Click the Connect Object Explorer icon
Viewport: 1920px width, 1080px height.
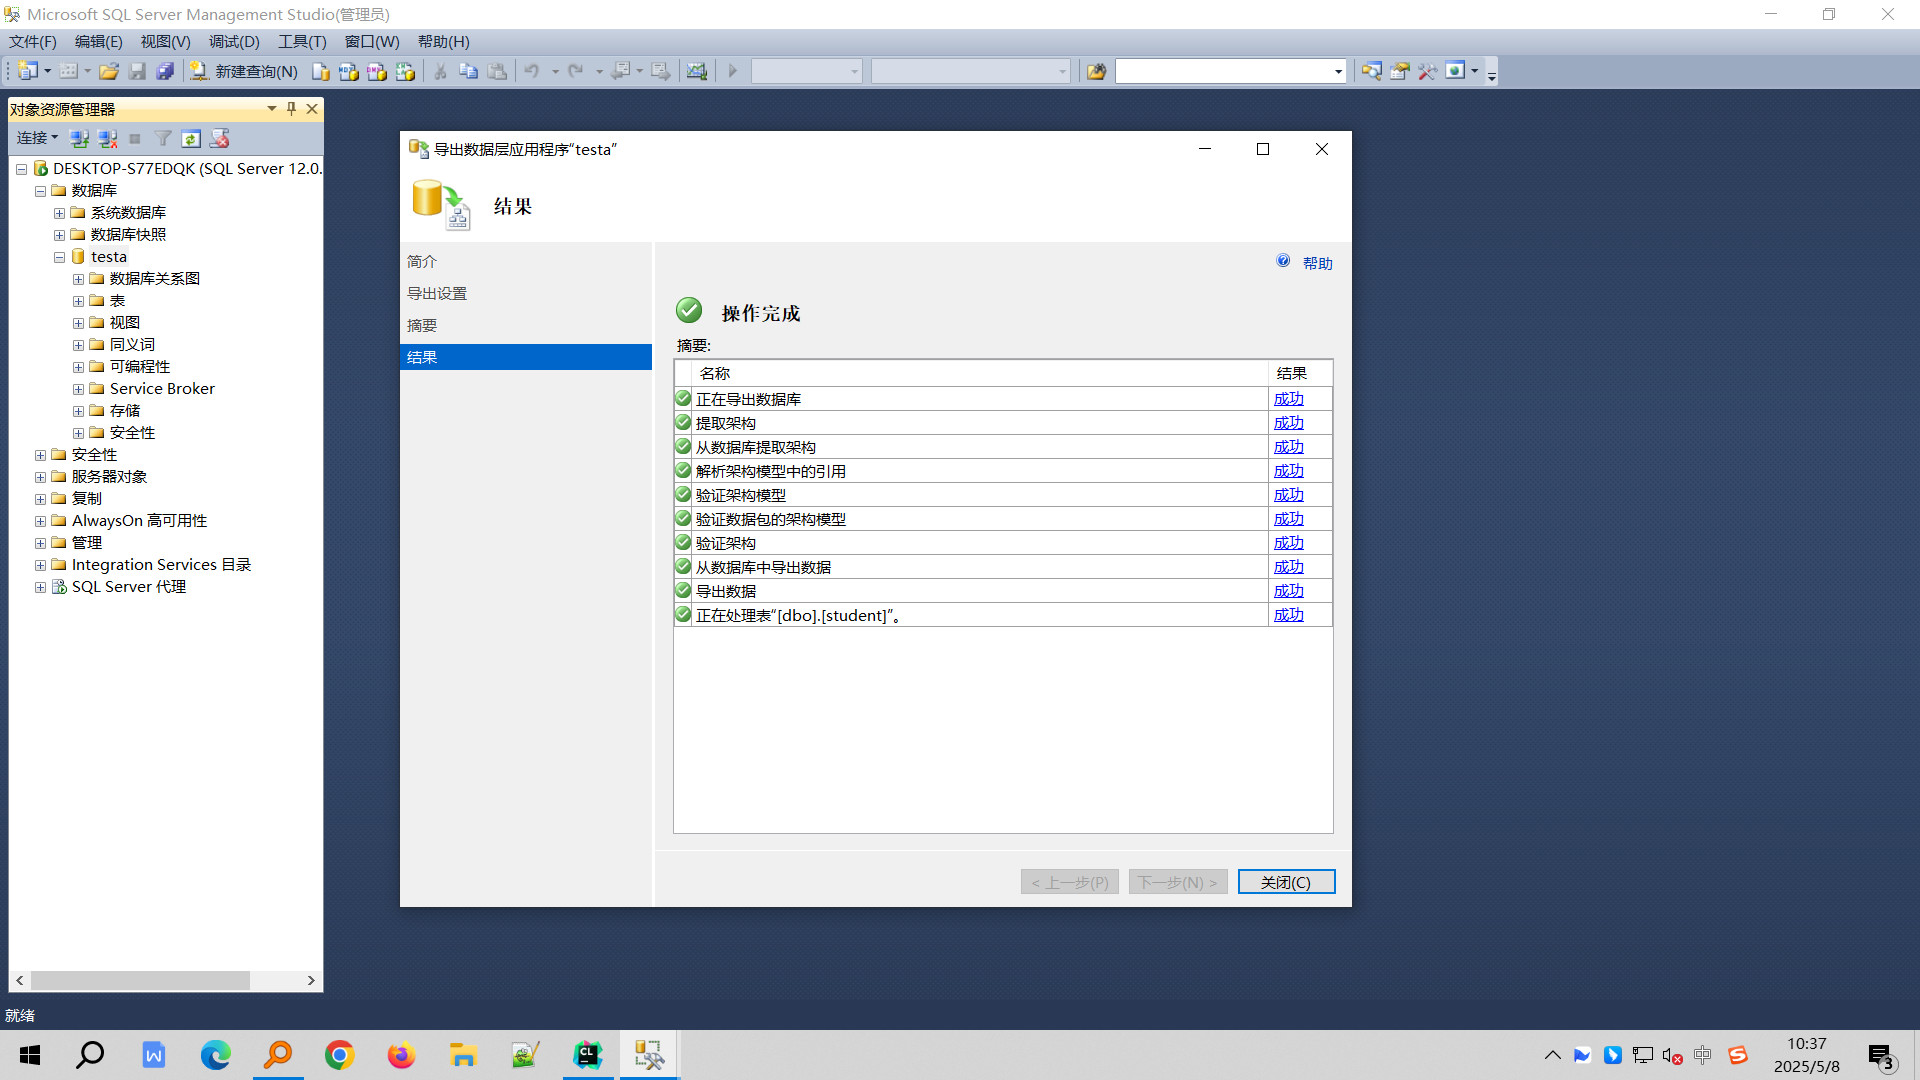tap(80, 138)
